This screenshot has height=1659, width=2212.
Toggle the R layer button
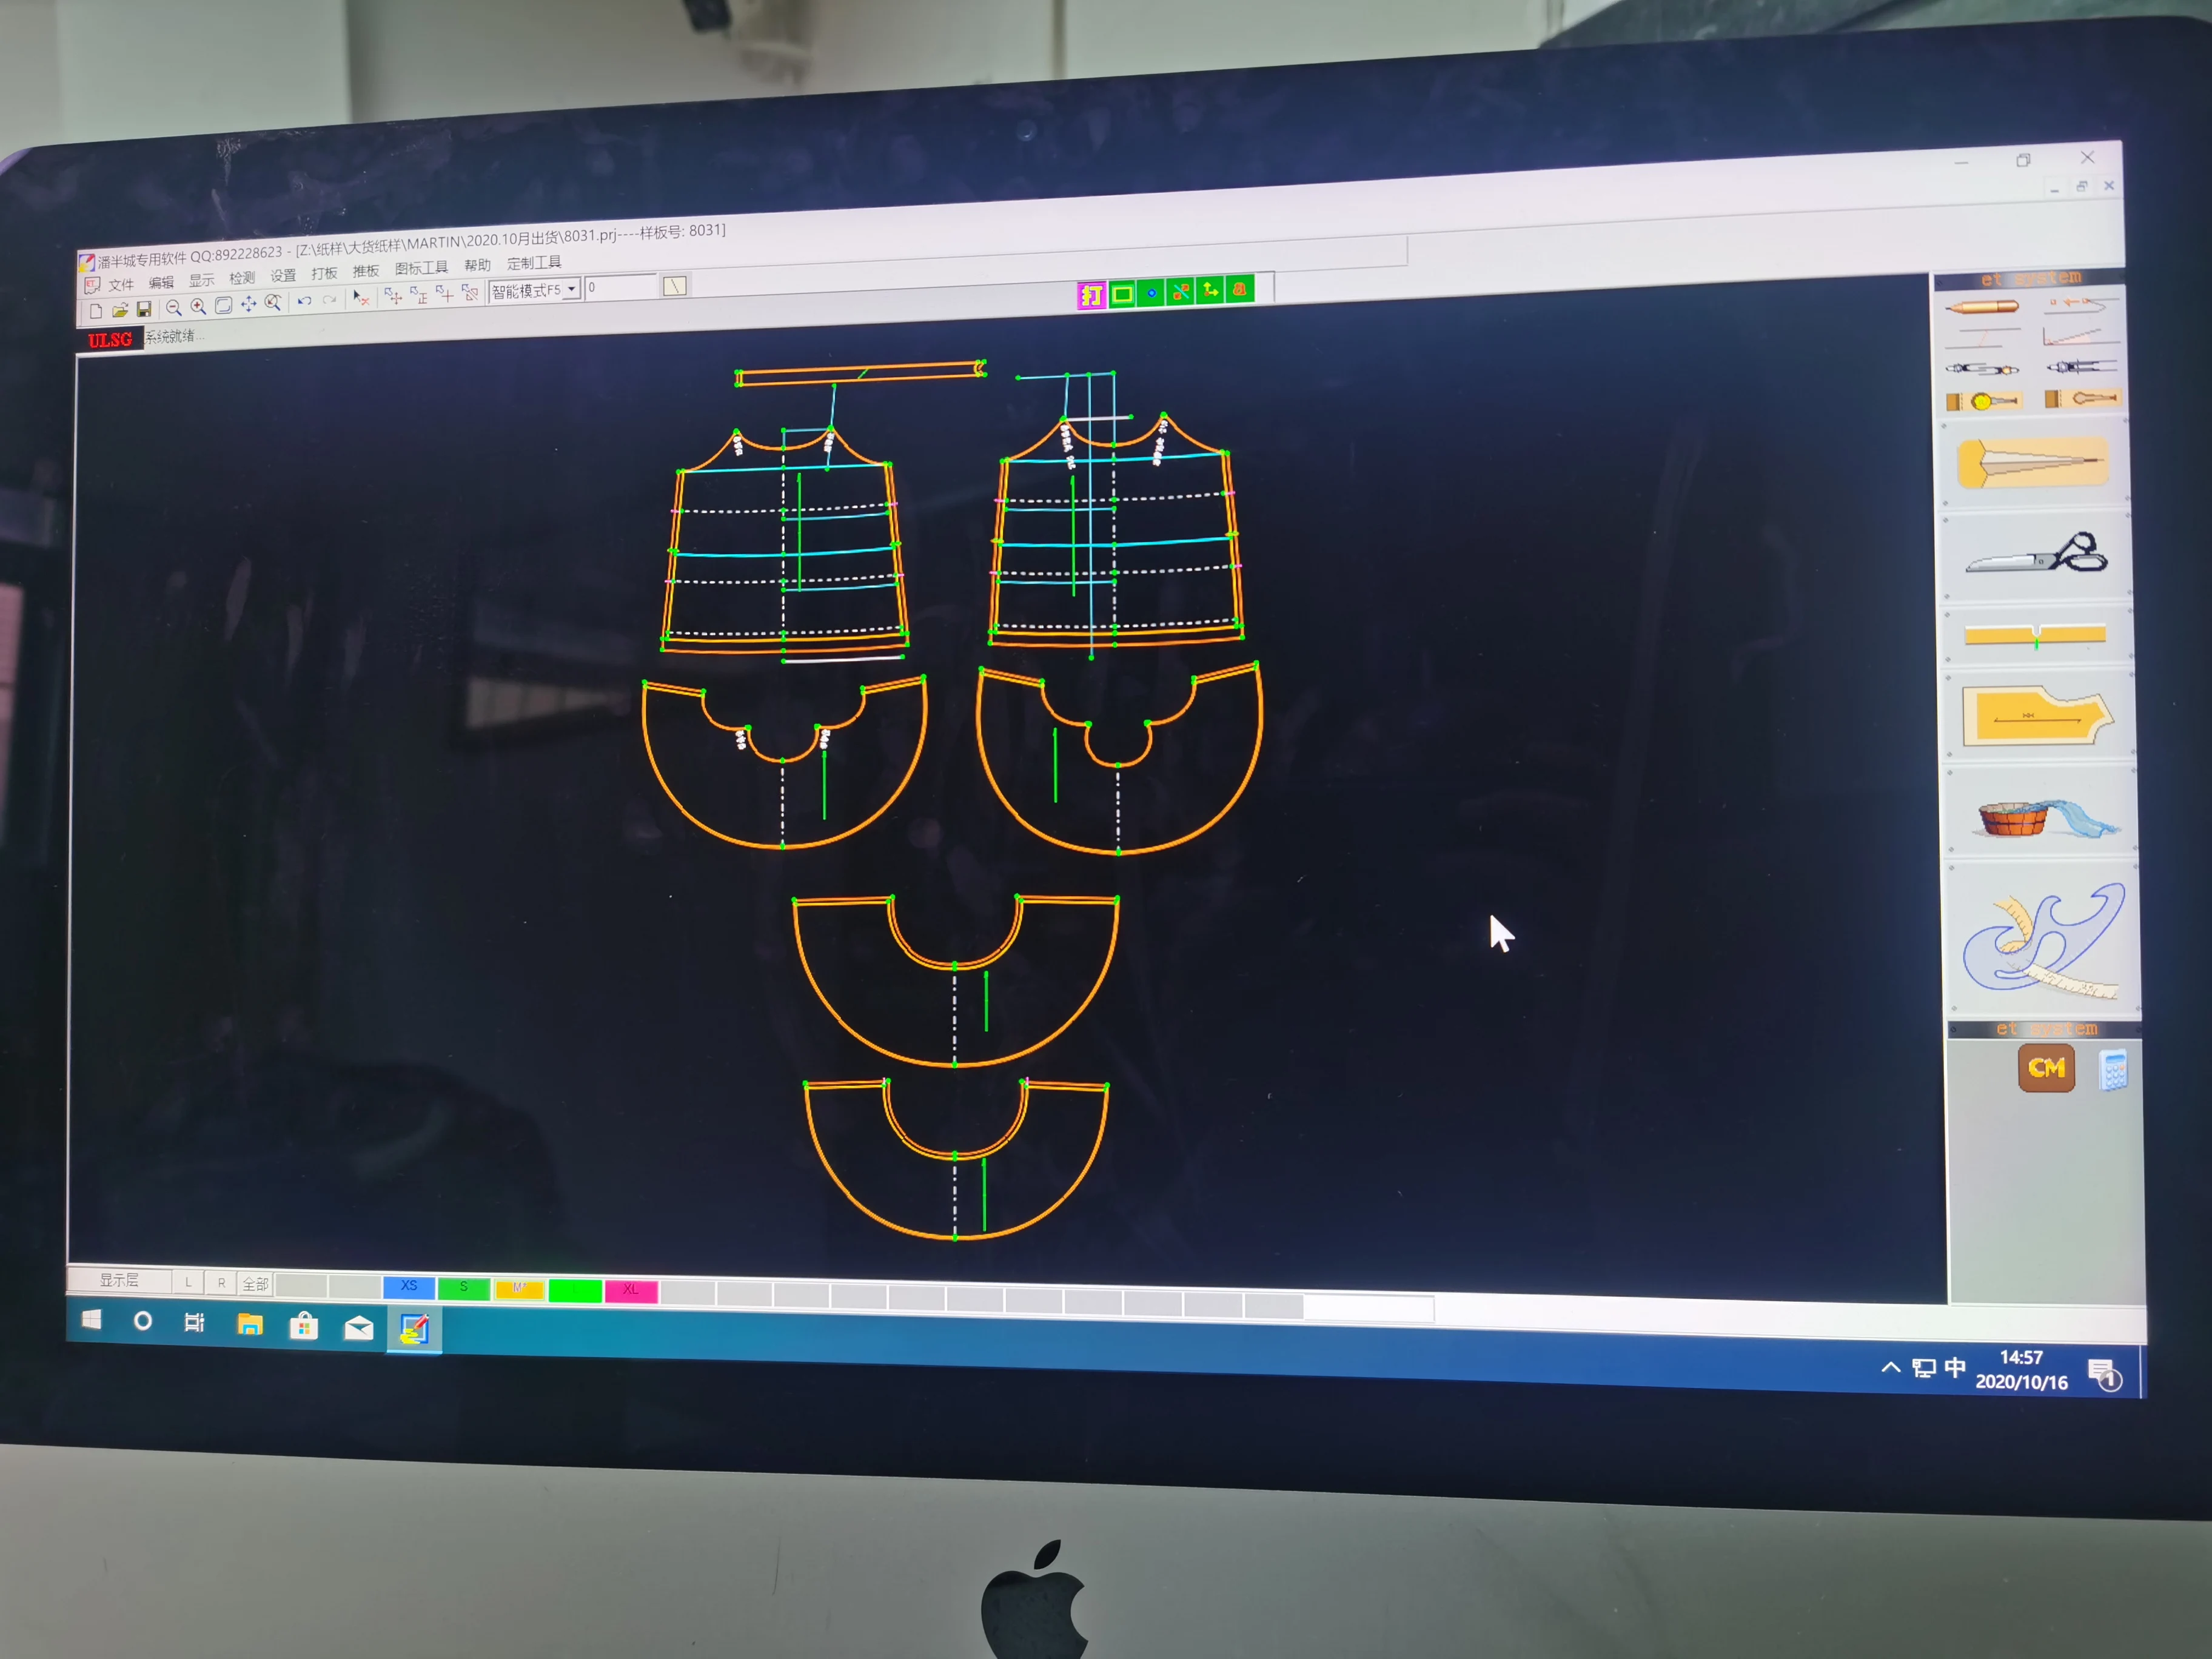(x=221, y=1283)
